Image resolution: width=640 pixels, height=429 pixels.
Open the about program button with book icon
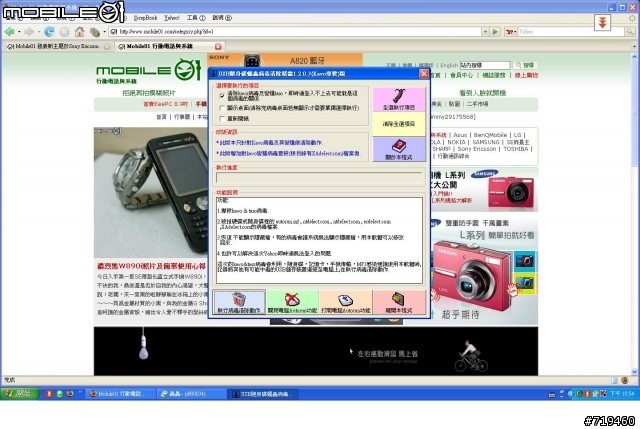point(399,149)
